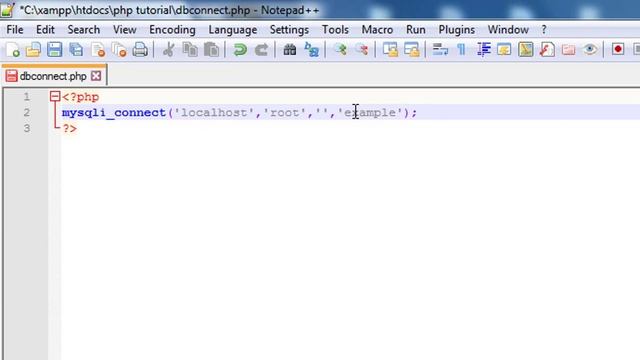640x360 pixels.
Task: Click the Replace icon
Action: 311,50
